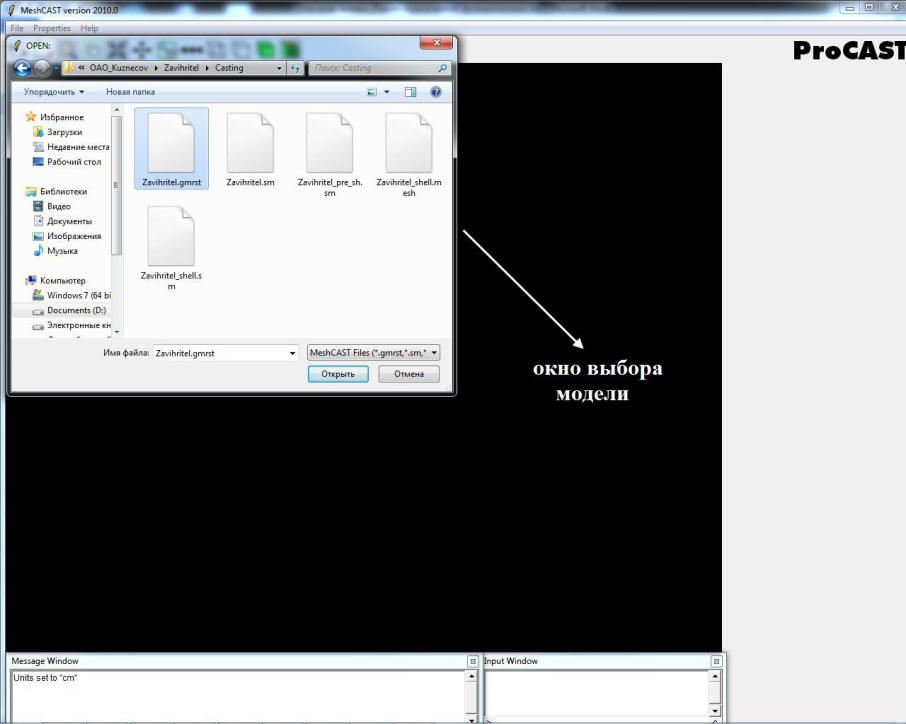Screen dimensions: 906x724
Task: Open the file name dropdown arrow
Action: tap(292, 353)
